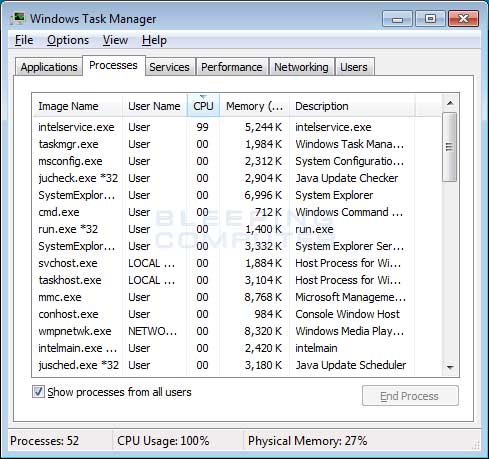This screenshot has width=489, height=459.
Task: Sort by Memory column header
Action: (255, 106)
